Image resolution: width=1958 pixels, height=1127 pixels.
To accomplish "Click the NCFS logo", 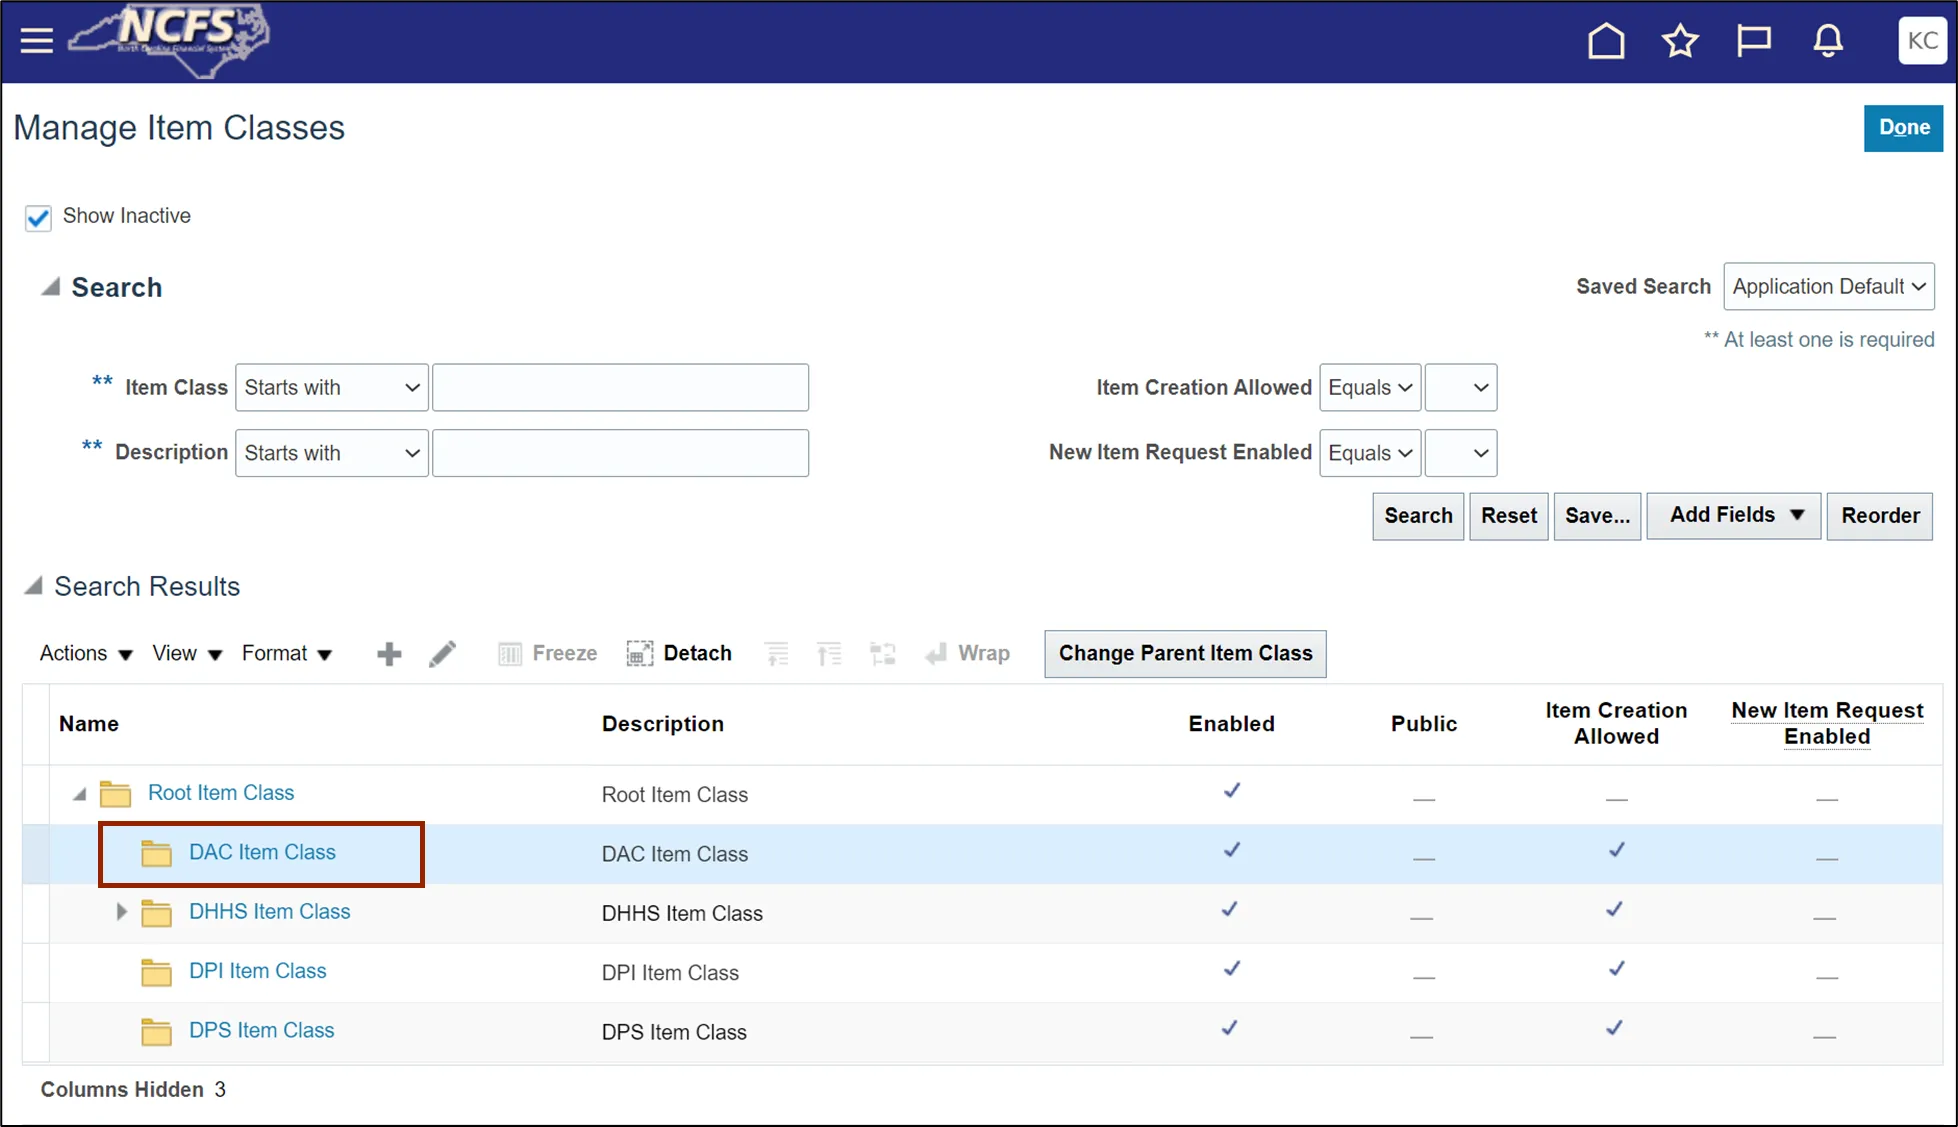I will click(x=169, y=40).
